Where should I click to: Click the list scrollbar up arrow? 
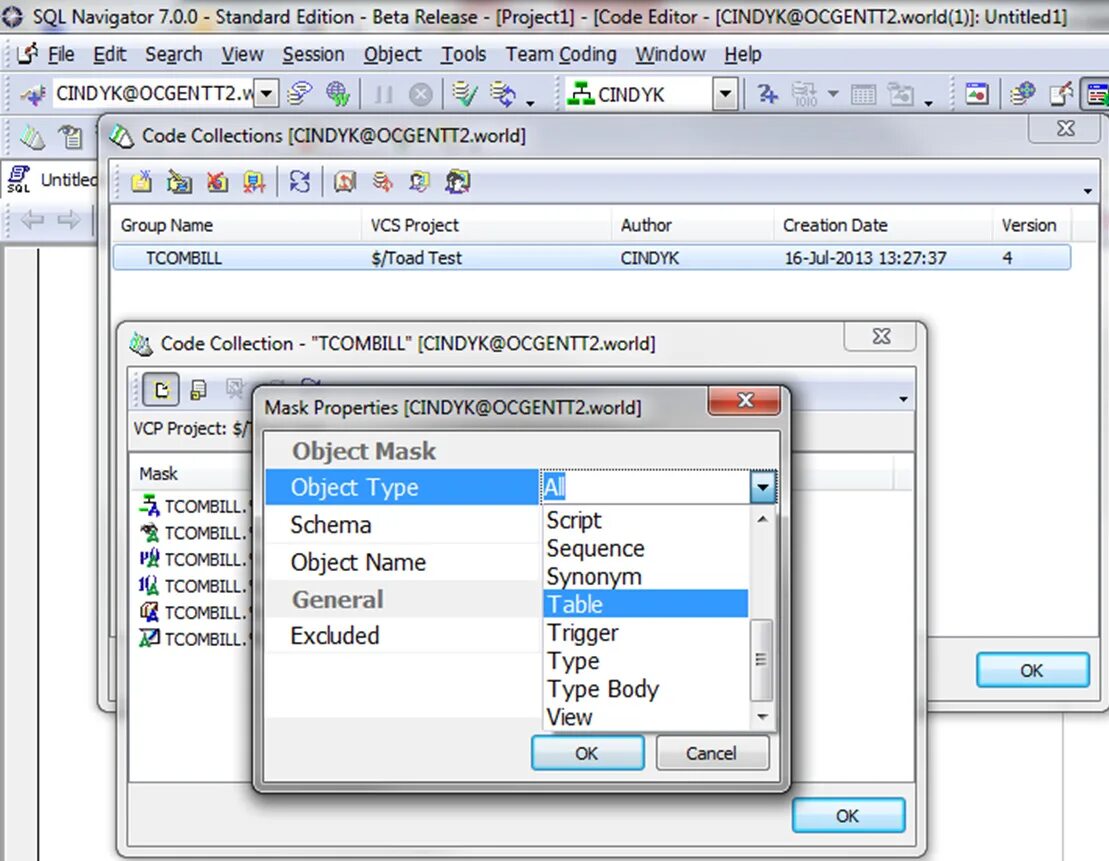coord(762,519)
